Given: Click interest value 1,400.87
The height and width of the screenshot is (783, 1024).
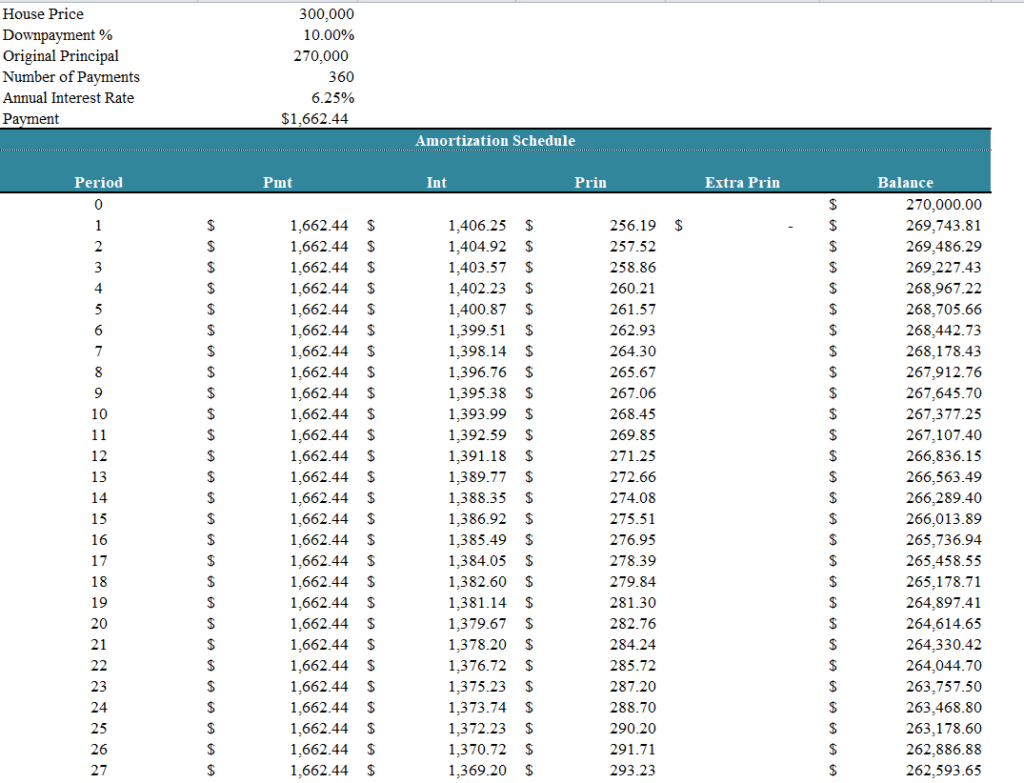Looking at the screenshot, I should click(x=477, y=309).
